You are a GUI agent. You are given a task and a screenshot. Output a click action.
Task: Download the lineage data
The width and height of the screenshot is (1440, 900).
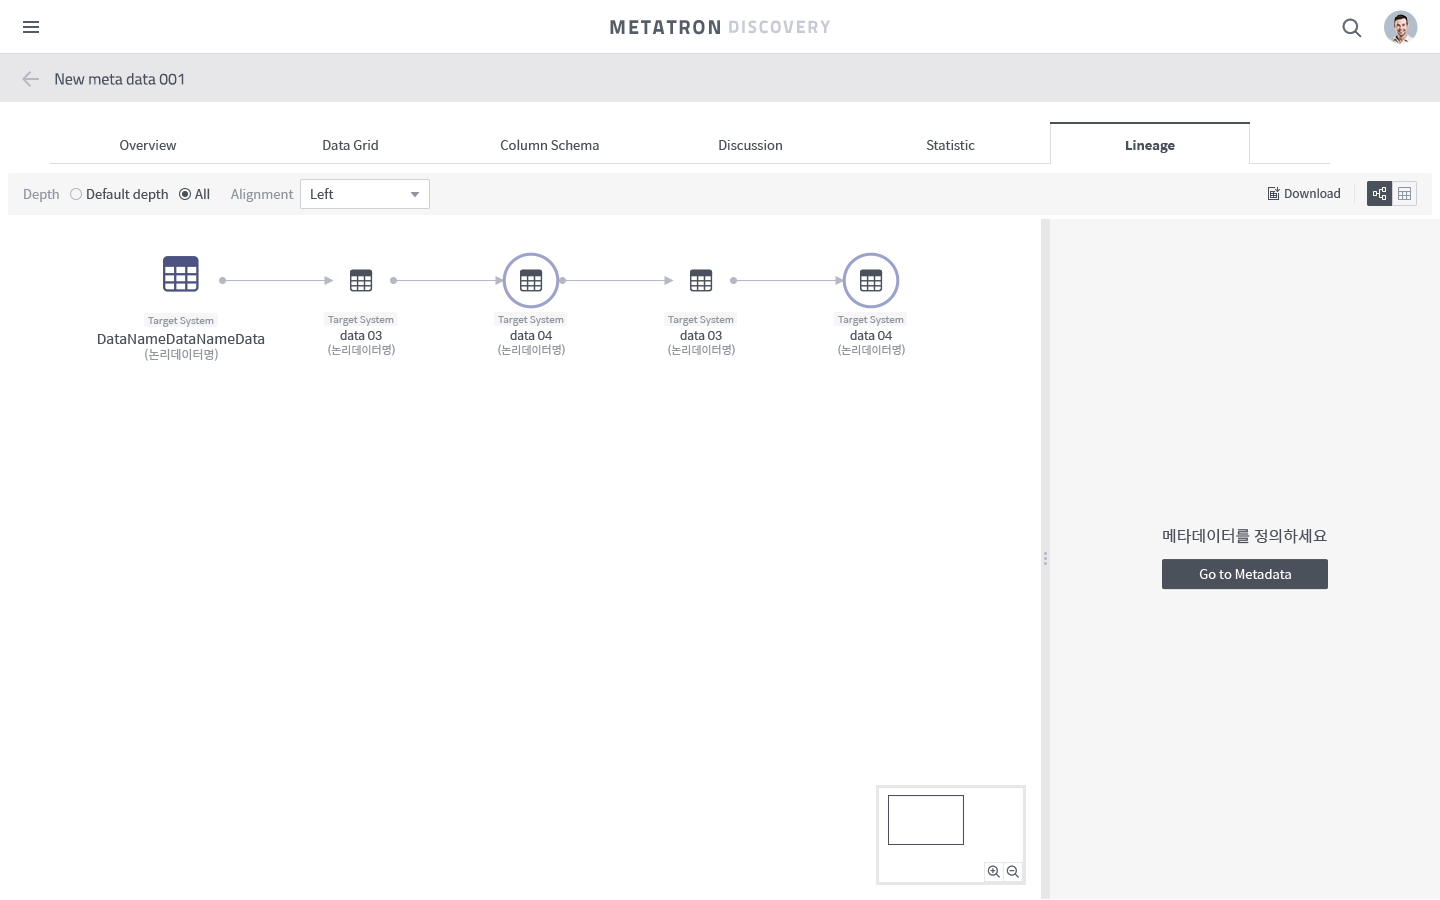[1304, 193]
